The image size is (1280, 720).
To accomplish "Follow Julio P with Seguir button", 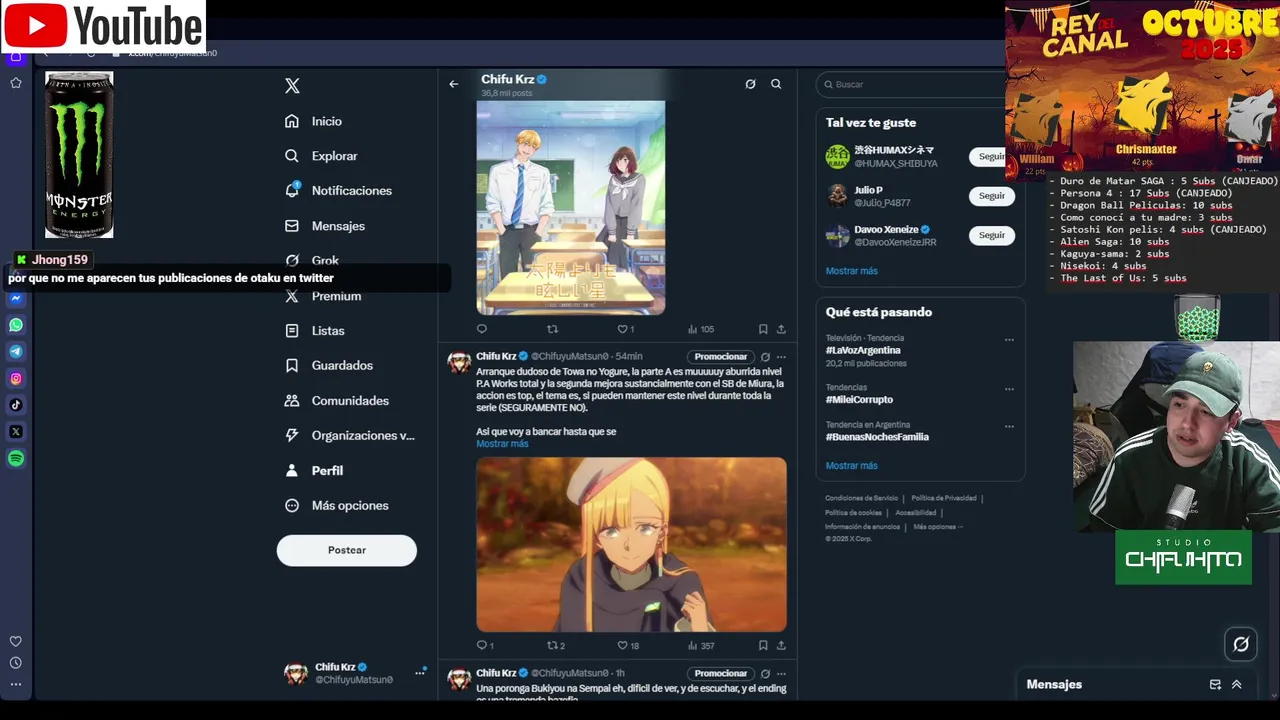I will [991, 196].
